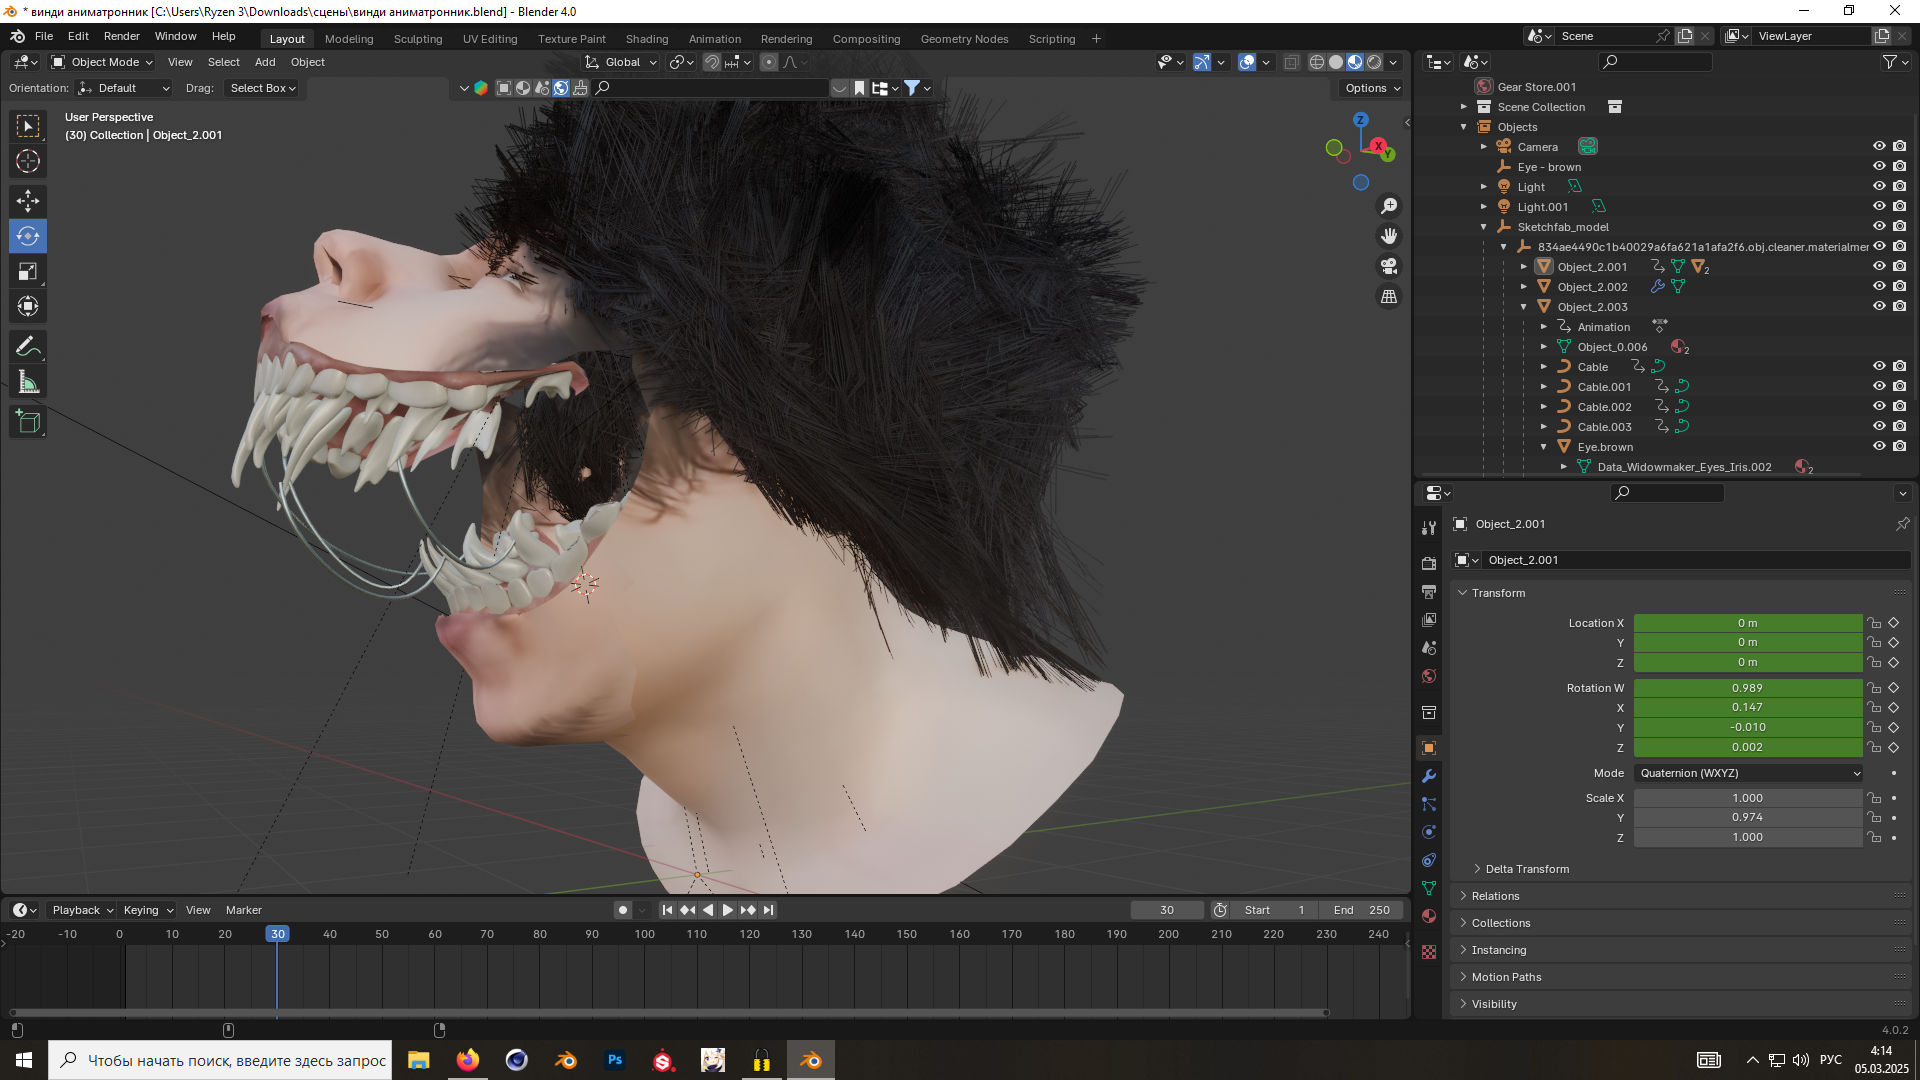Activate the Annotate pencil tool
This screenshot has height=1080, width=1920.
pos(28,347)
